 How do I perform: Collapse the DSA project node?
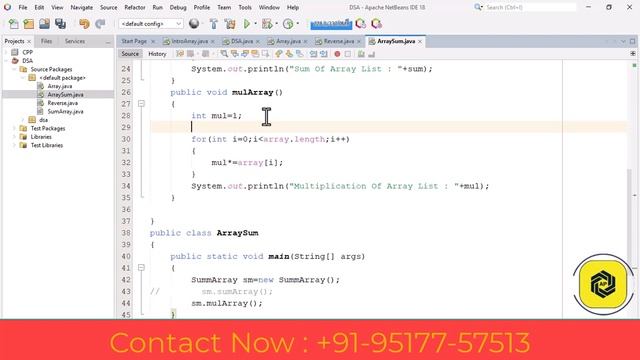click(x=6, y=61)
